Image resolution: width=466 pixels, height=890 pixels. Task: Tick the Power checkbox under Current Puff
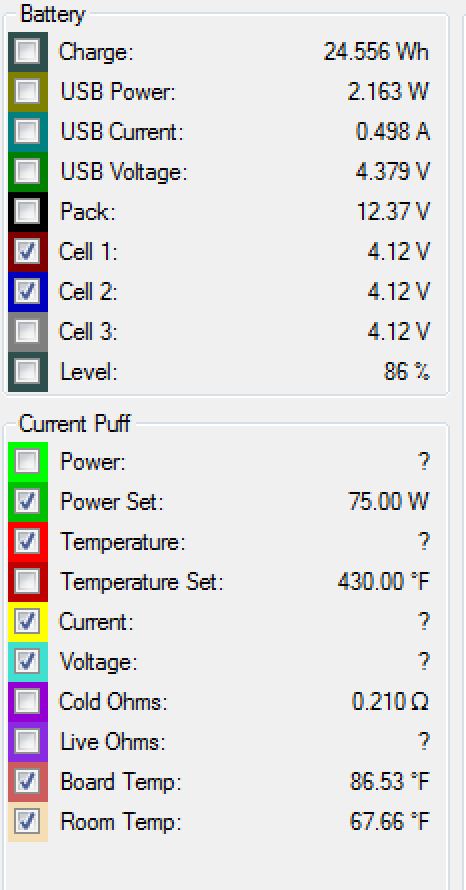28,461
